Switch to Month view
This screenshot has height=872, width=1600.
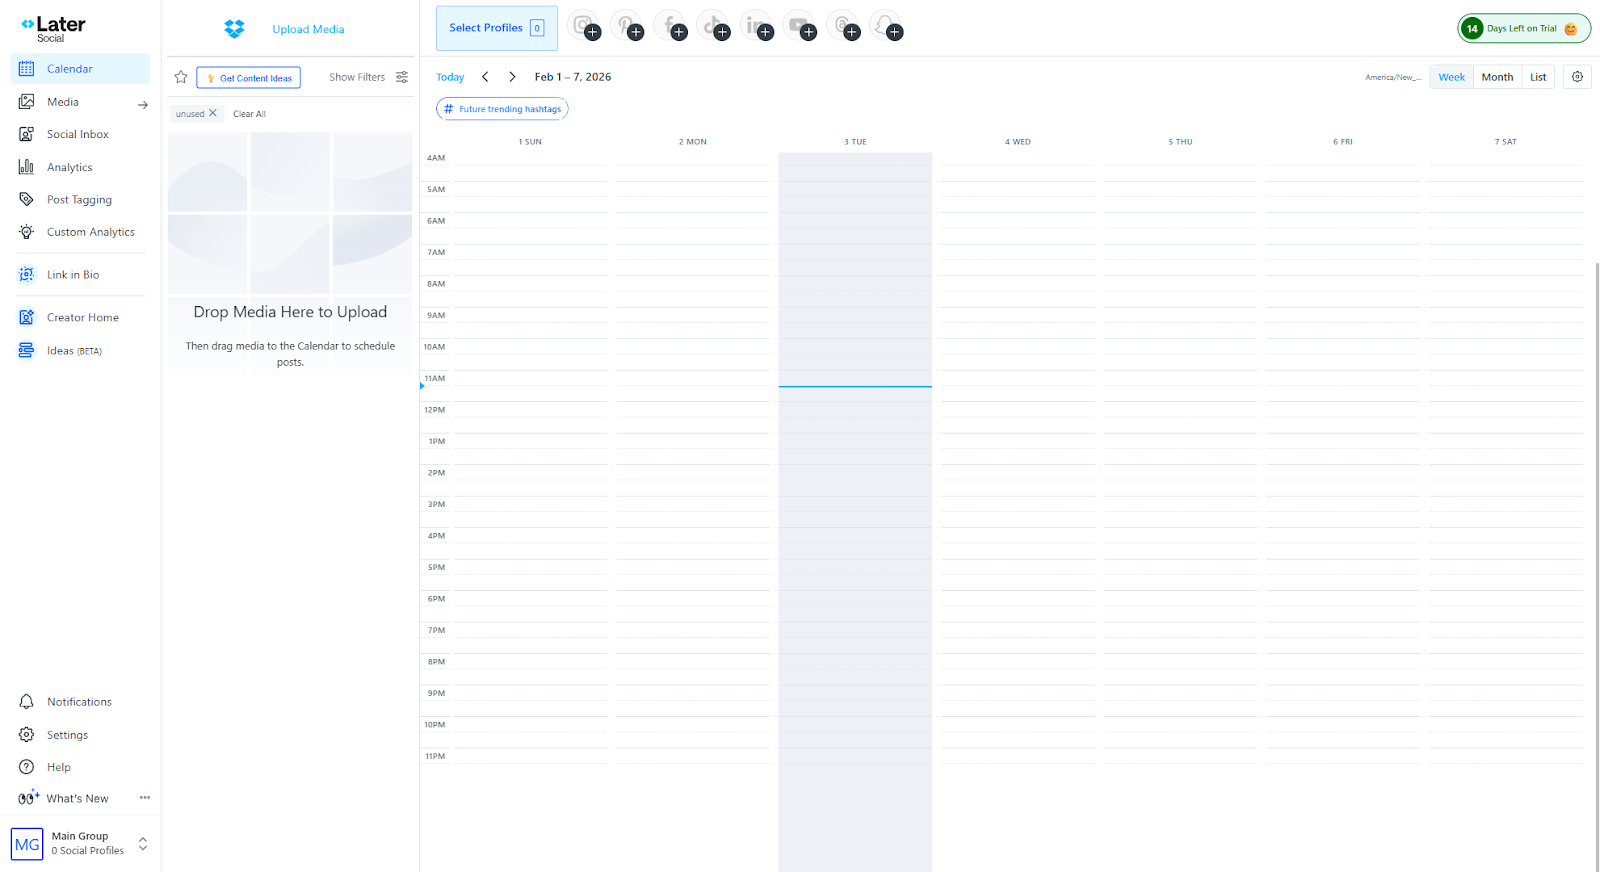coord(1497,77)
